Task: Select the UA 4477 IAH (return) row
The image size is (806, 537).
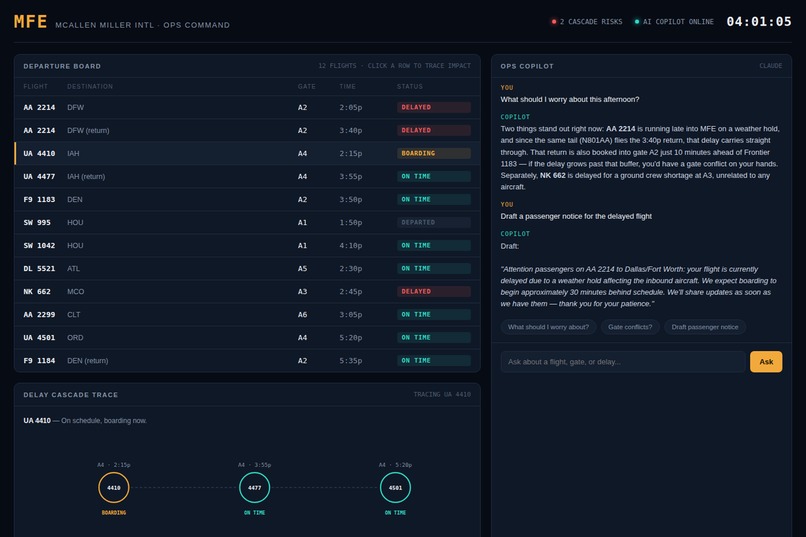Action: pyautogui.click(x=247, y=176)
